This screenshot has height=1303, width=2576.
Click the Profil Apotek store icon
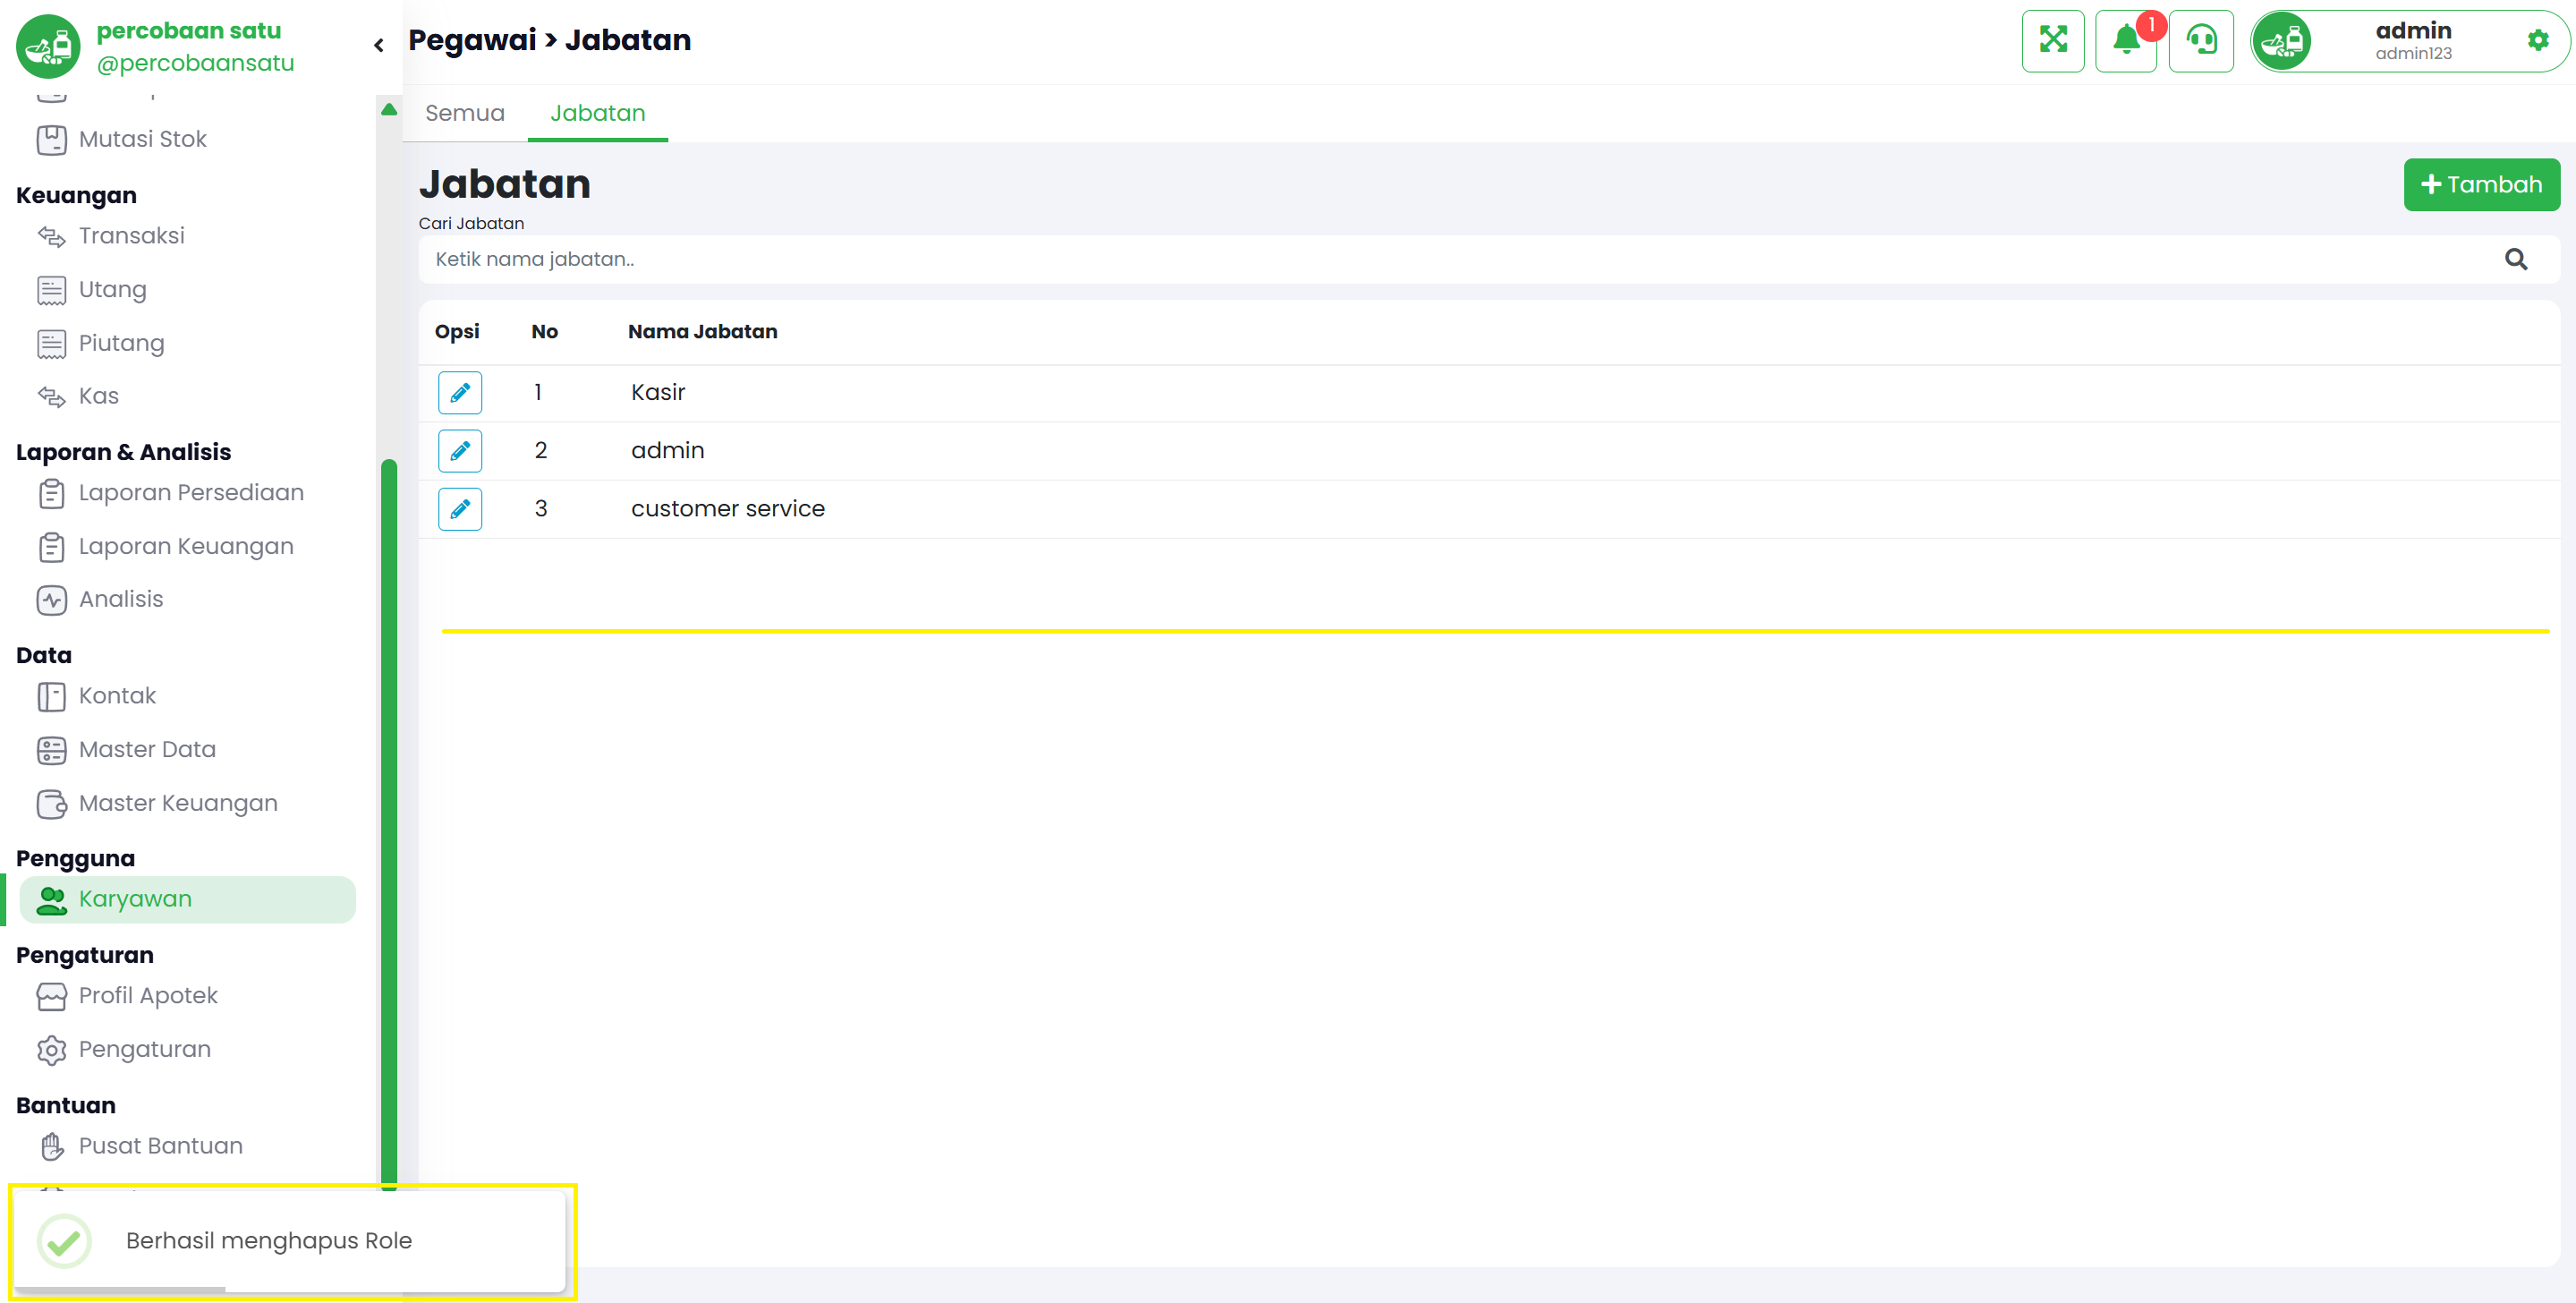click(x=52, y=997)
